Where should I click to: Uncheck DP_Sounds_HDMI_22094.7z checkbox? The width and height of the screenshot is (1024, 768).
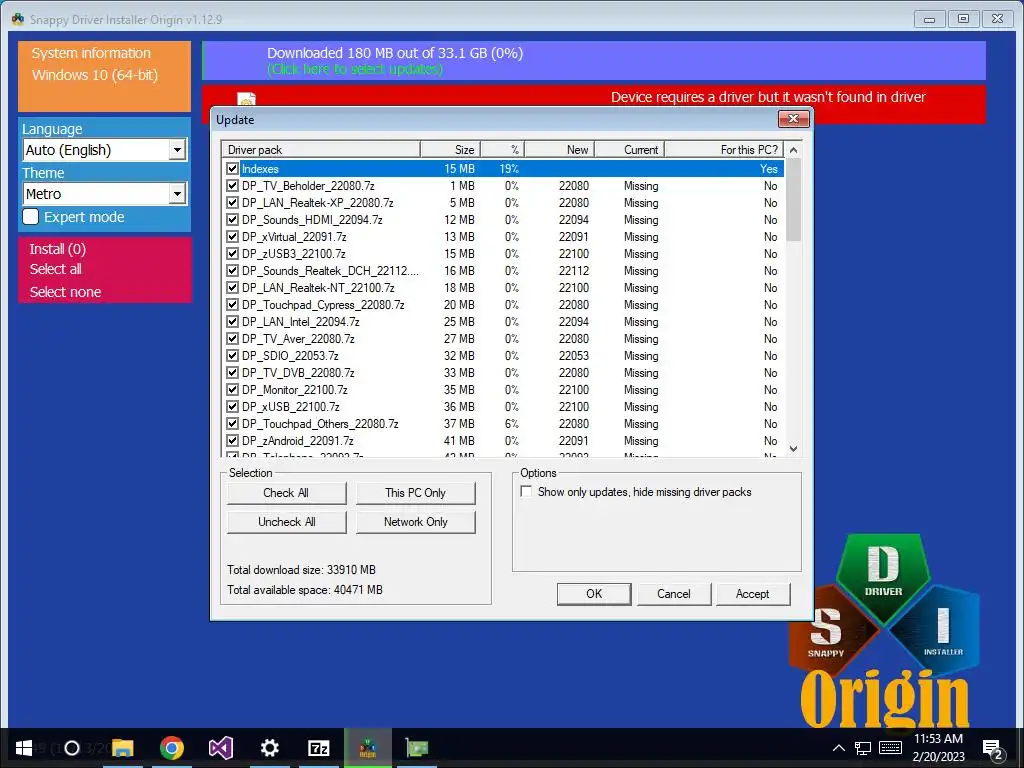click(232, 219)
